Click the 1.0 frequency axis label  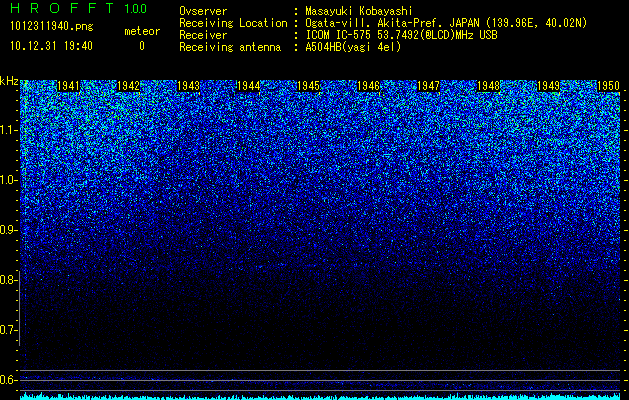(9, 180)
